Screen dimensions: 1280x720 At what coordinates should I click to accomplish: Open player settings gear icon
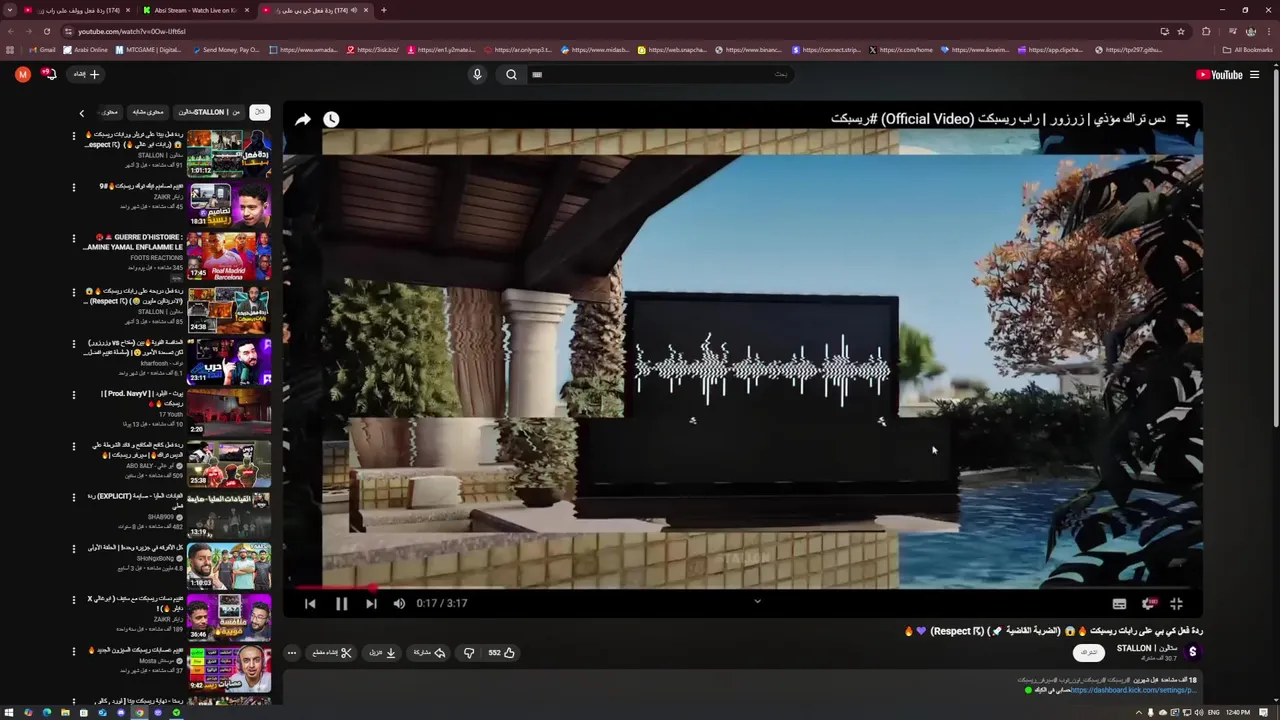(1148, 604)
